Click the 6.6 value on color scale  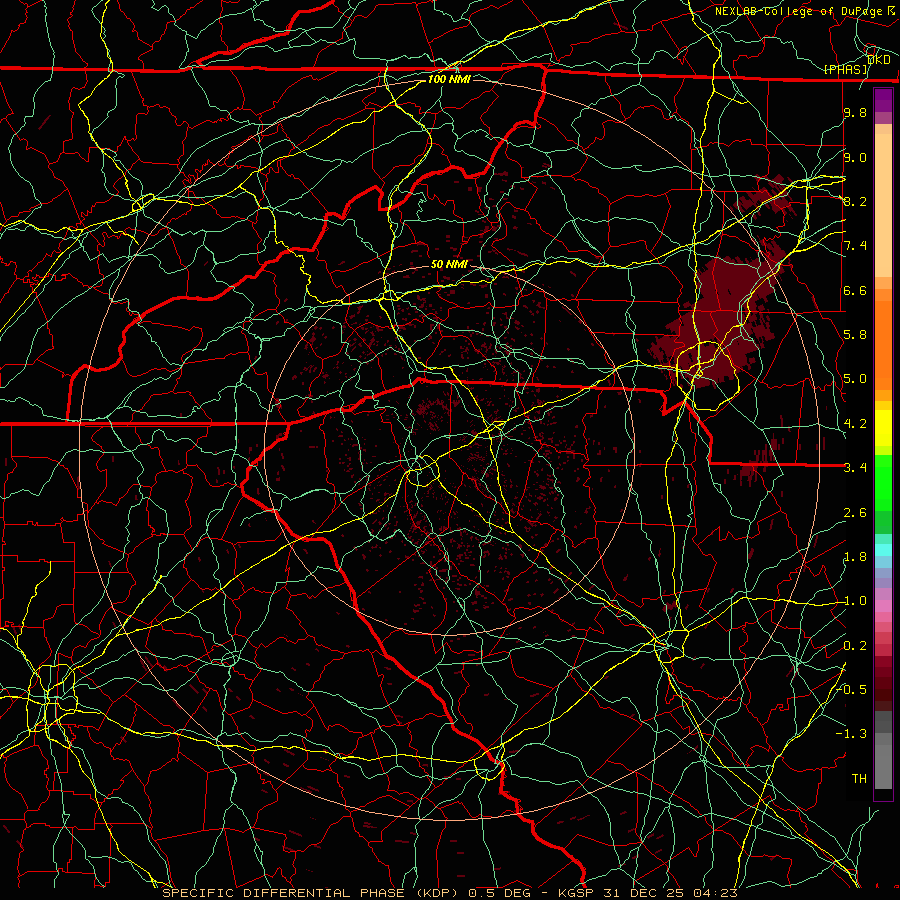coord(855,290)
